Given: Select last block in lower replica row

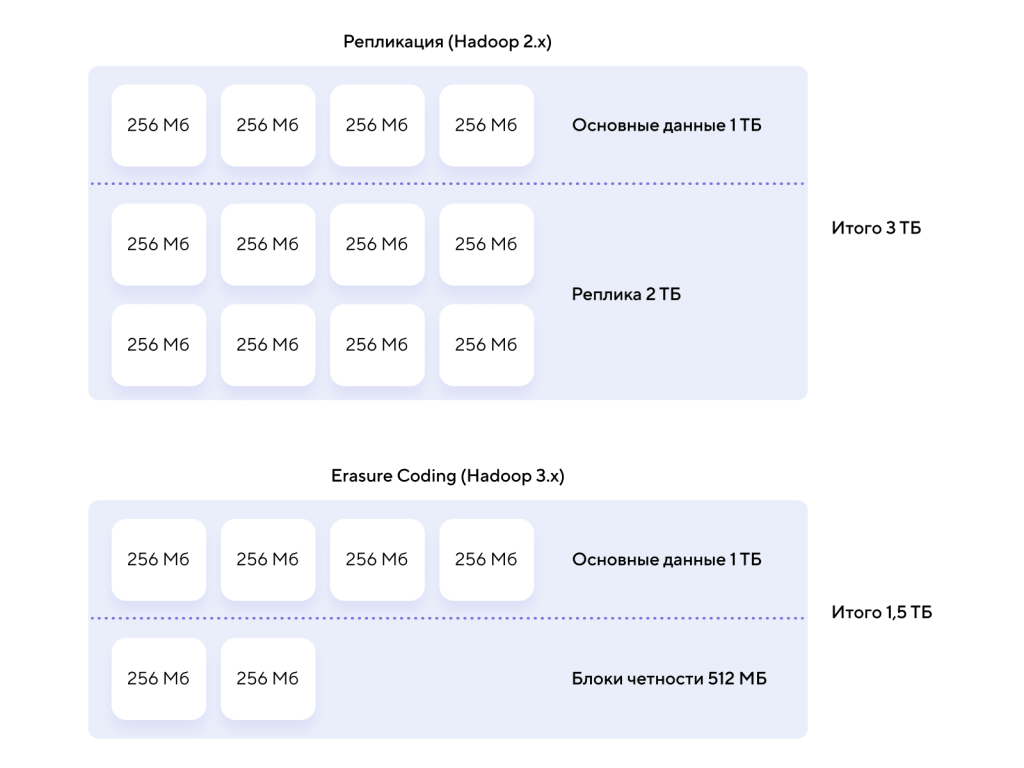Looking at the screenshot, I should pos(487,345).
